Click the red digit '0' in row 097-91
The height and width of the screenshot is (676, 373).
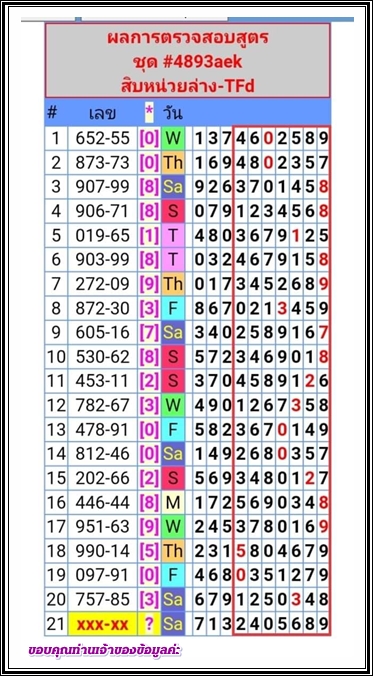click(241, 575)
